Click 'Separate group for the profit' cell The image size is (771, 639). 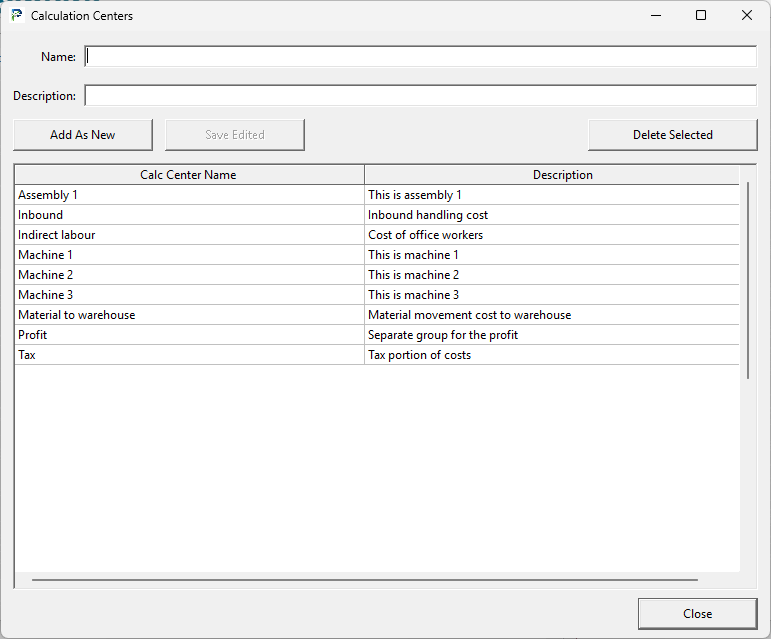click(552, 335)
